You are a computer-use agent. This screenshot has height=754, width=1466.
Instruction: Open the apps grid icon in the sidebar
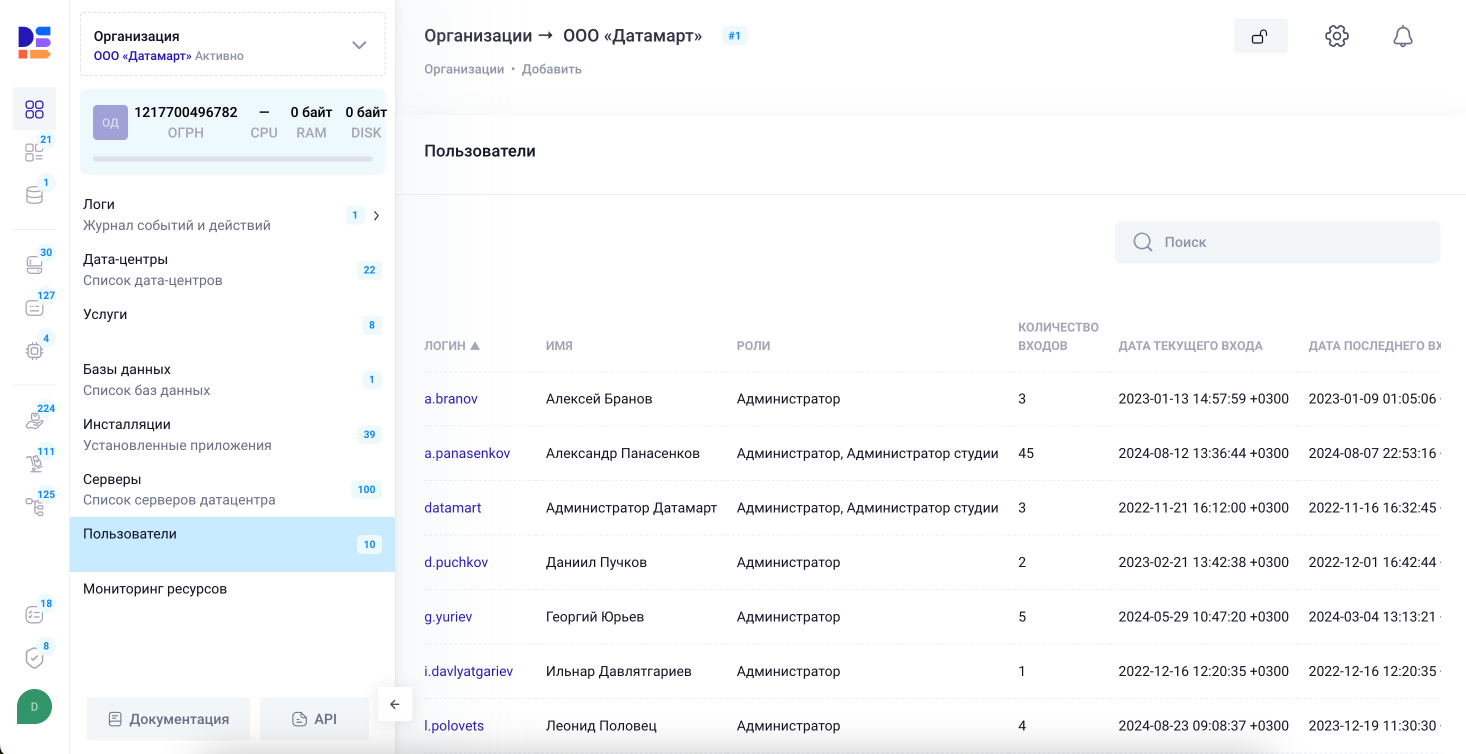click(34, 108)
